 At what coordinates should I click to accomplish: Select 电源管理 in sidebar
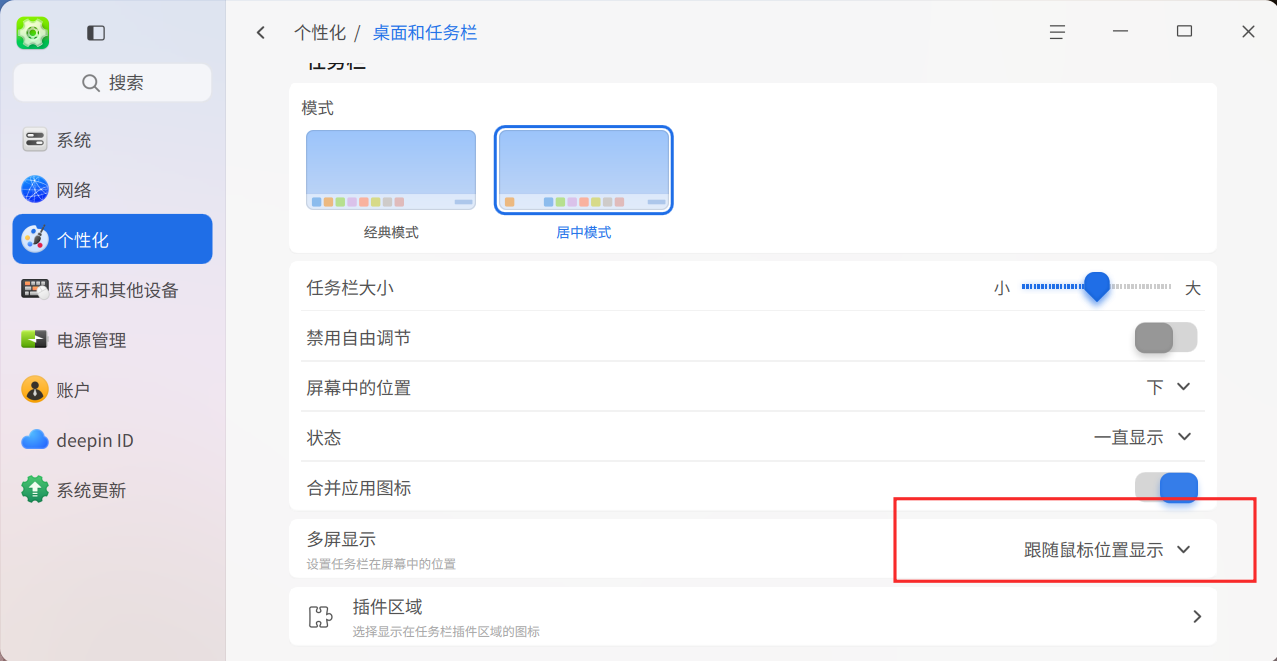[x=112, y=340]
